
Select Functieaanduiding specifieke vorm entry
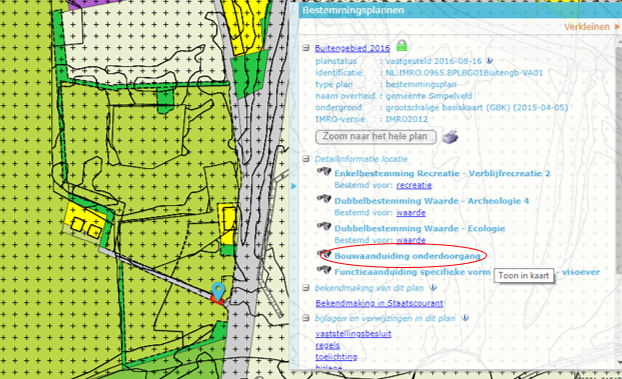413,272
